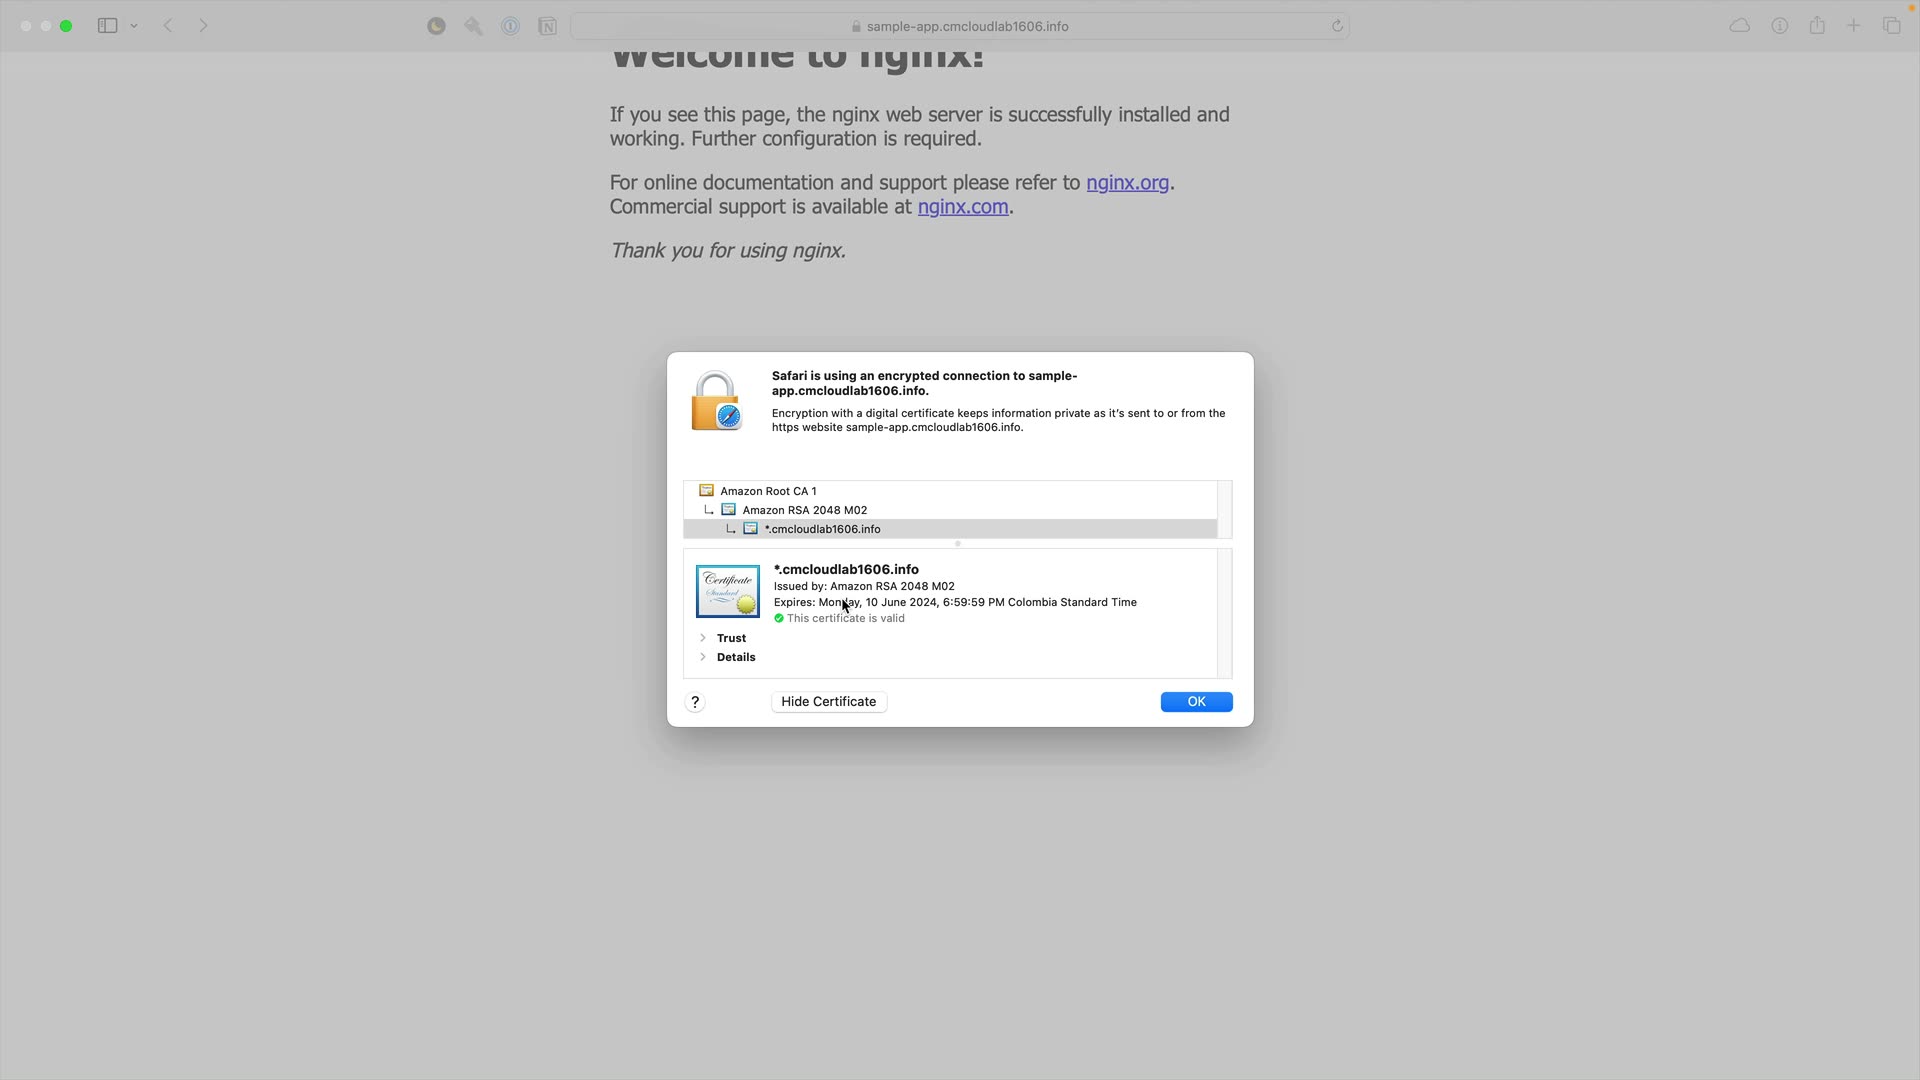Open help with the question mark button

click(x=695, y=702)
